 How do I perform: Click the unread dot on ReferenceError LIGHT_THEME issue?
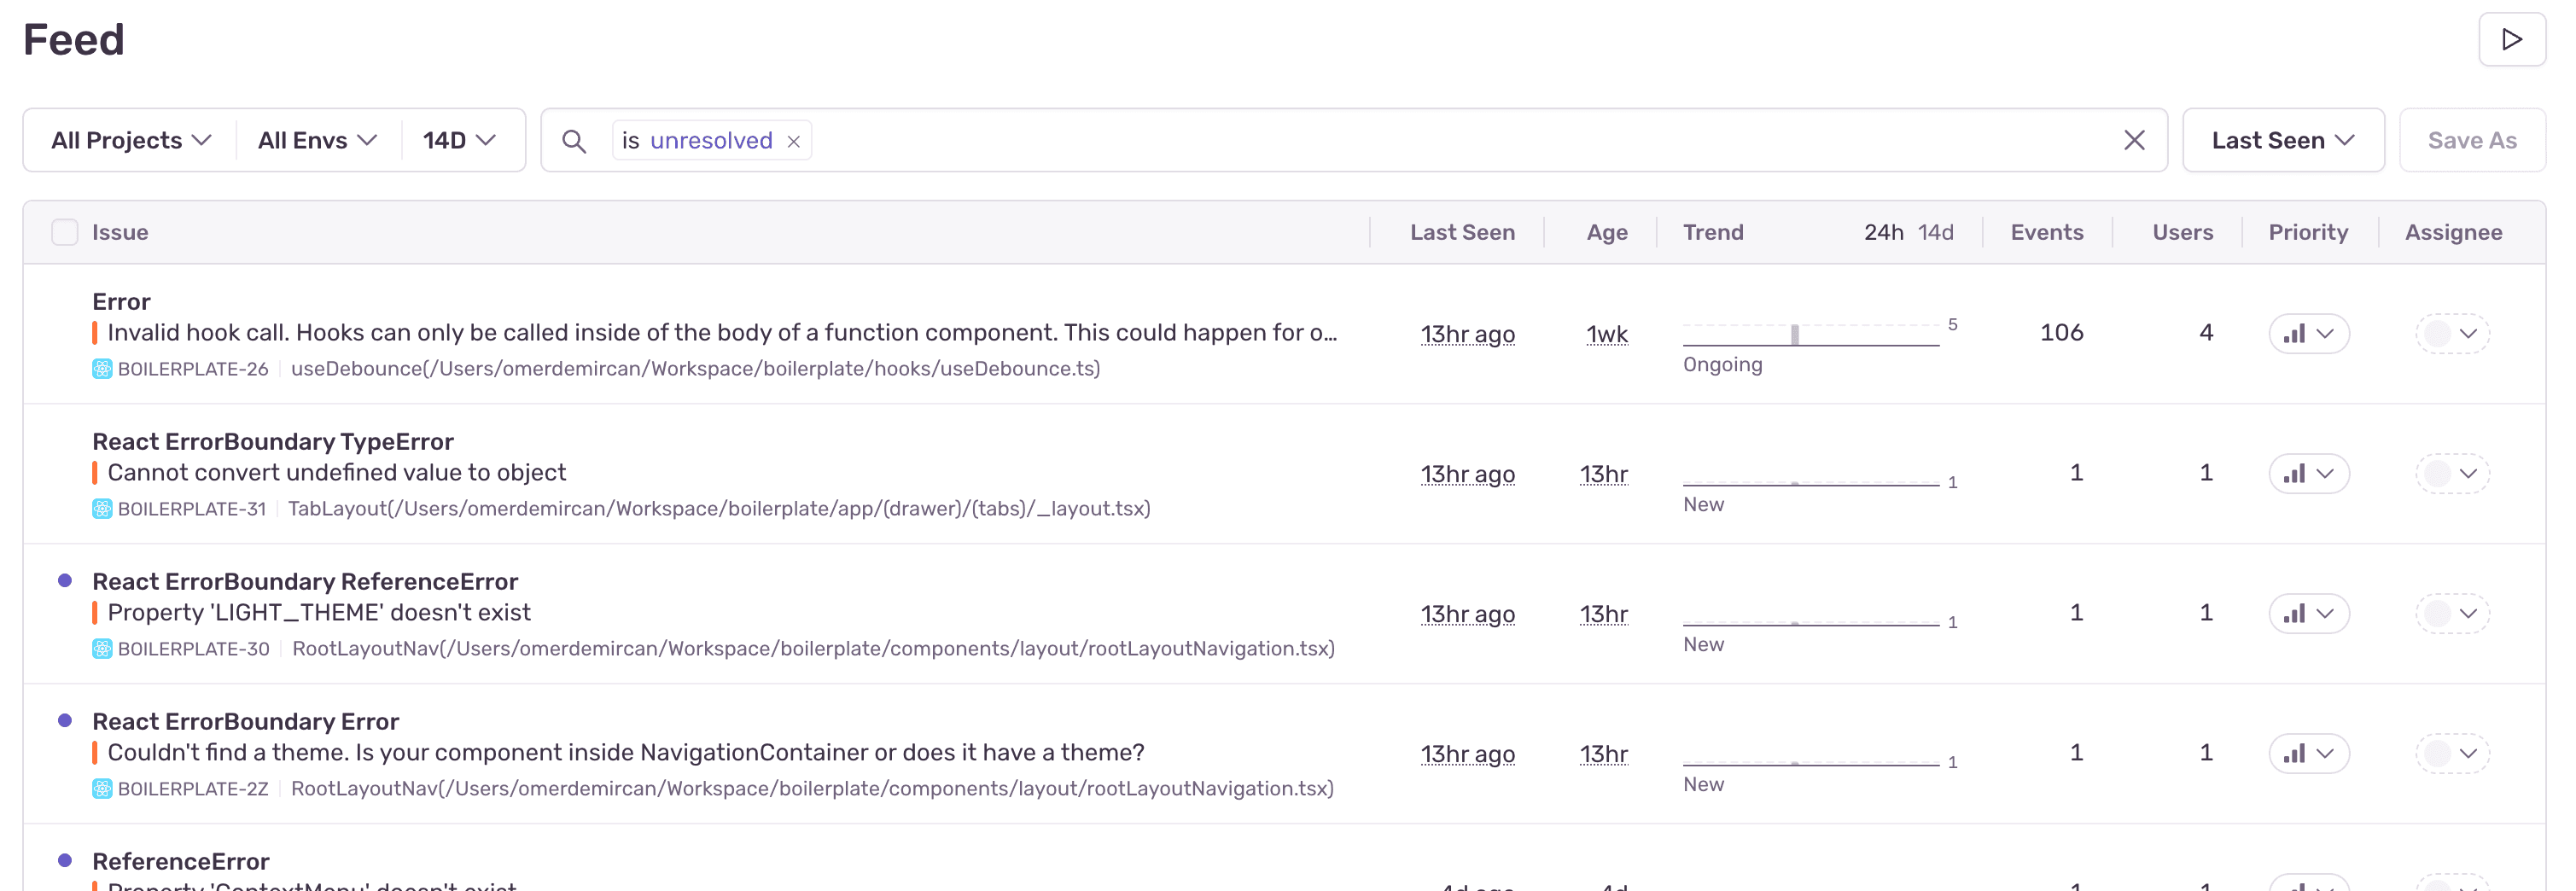pyautogui.click(x=65, y=581)
